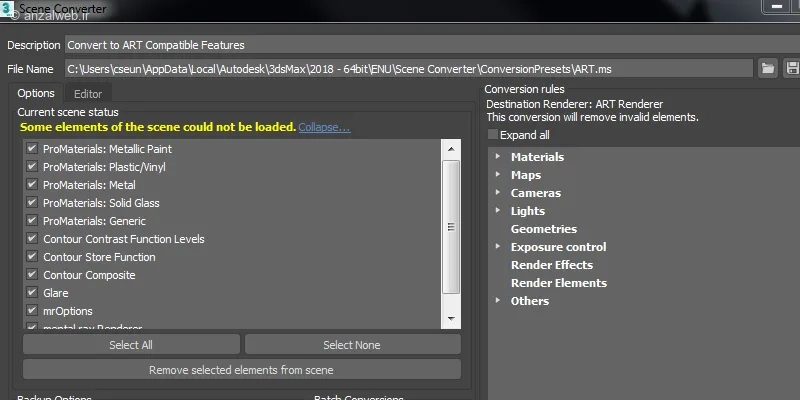This screenshot has height=400, width=800.
Task: Expand the Cameras rule group
Action: point(497,193)
